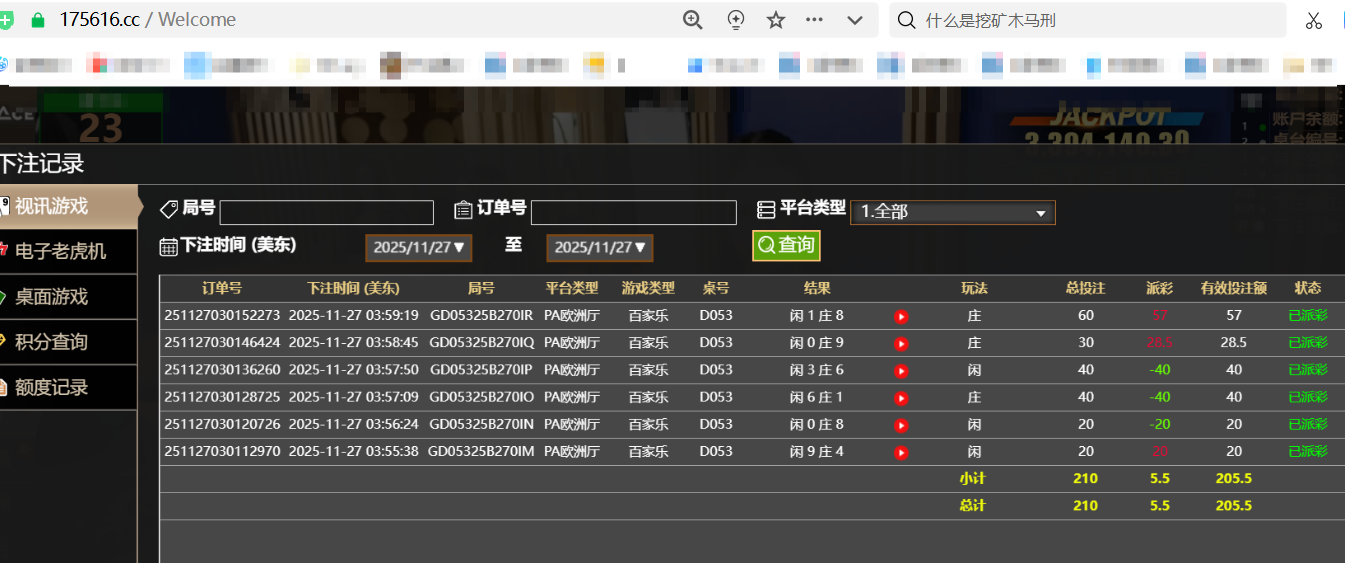Play video replay for order 251127030152273

click(x=901, y=317)
